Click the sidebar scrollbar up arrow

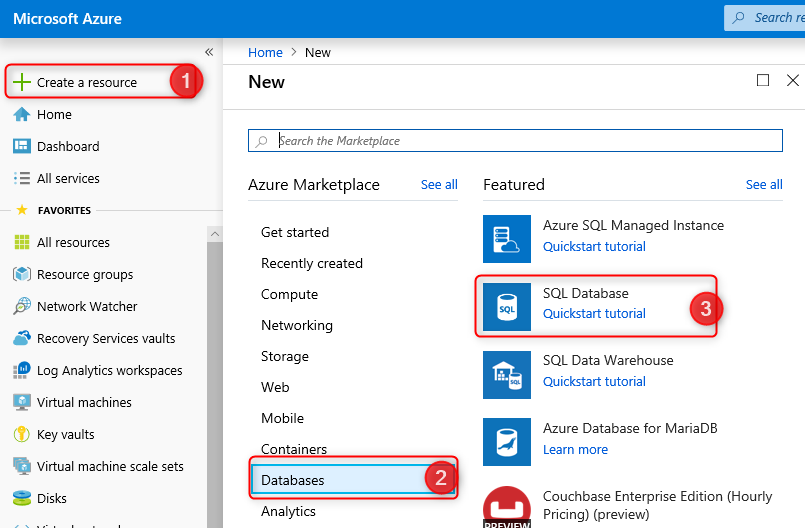click(x=215, y=234)
